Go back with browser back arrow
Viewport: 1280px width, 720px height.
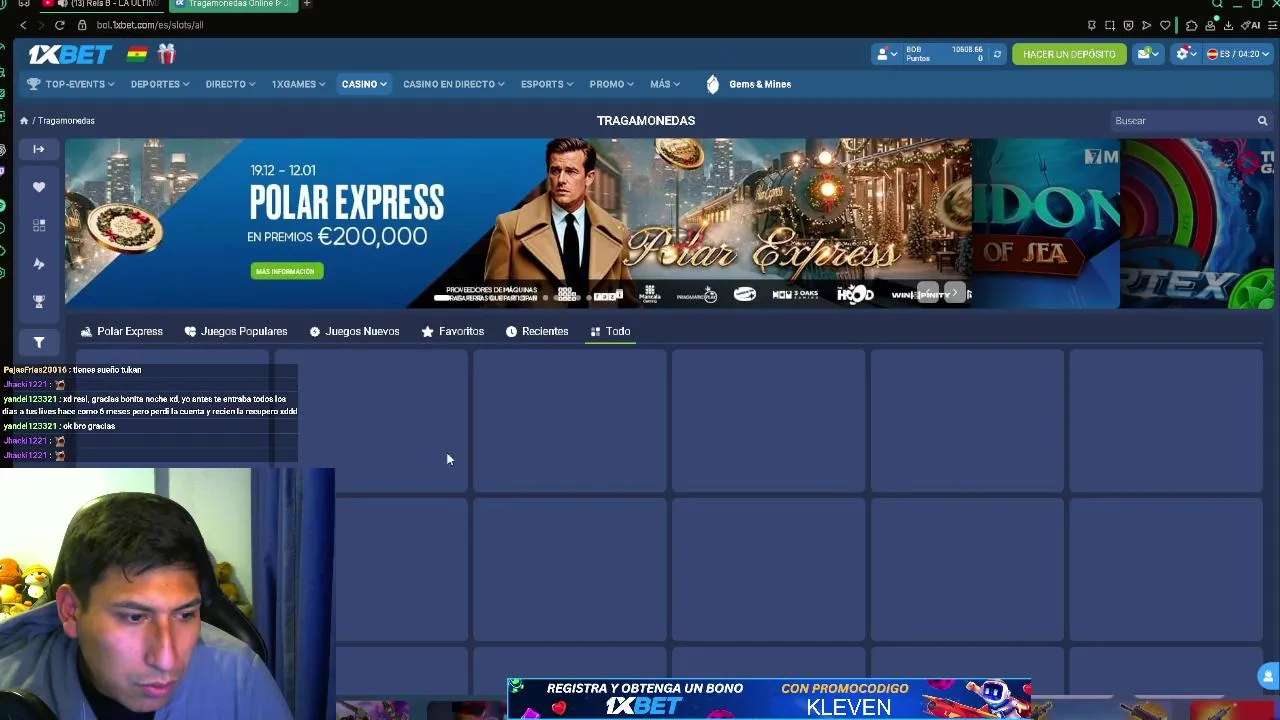tap(23, 25)
